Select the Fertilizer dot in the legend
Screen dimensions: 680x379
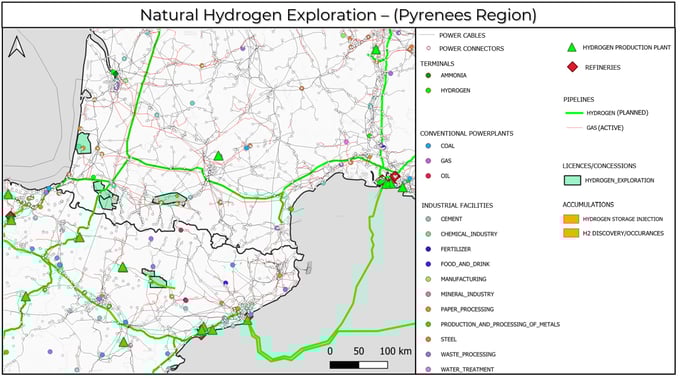[428, 249]
